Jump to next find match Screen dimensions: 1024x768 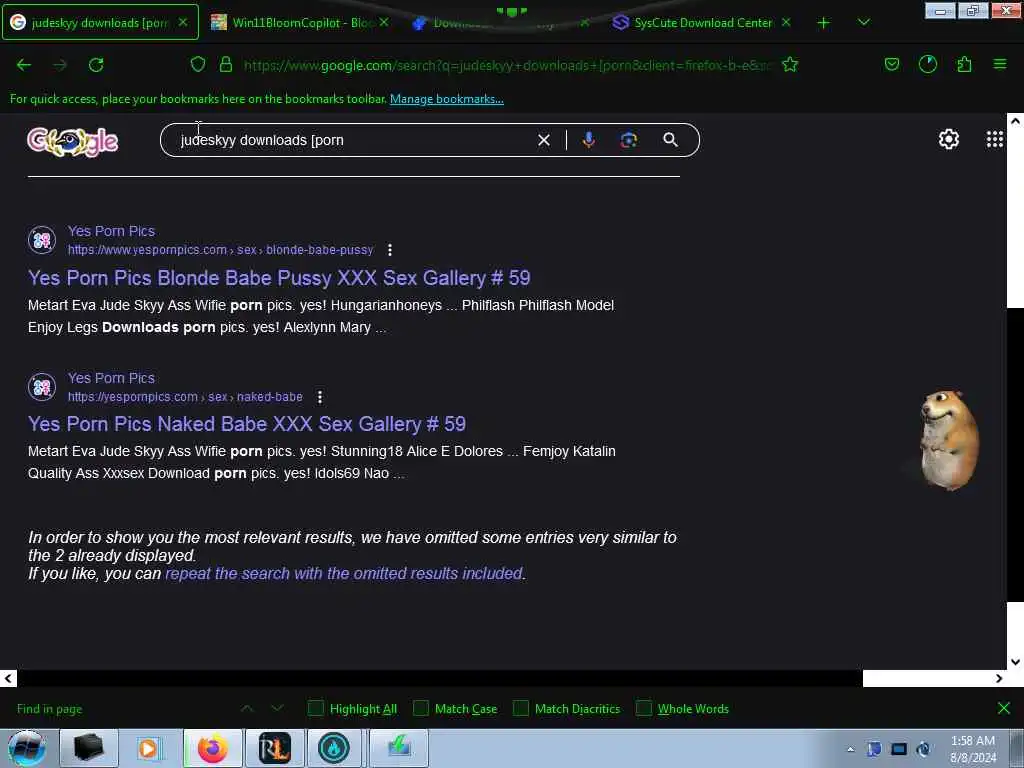277,708
